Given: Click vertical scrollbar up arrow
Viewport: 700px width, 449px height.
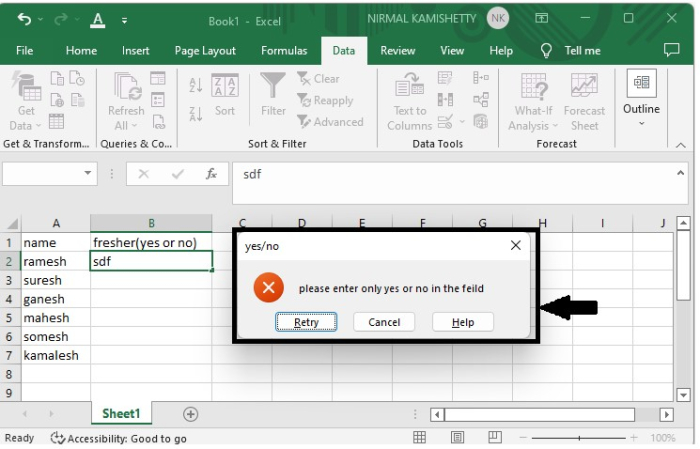Looking at the screenshot, I should tap(684, 223).
